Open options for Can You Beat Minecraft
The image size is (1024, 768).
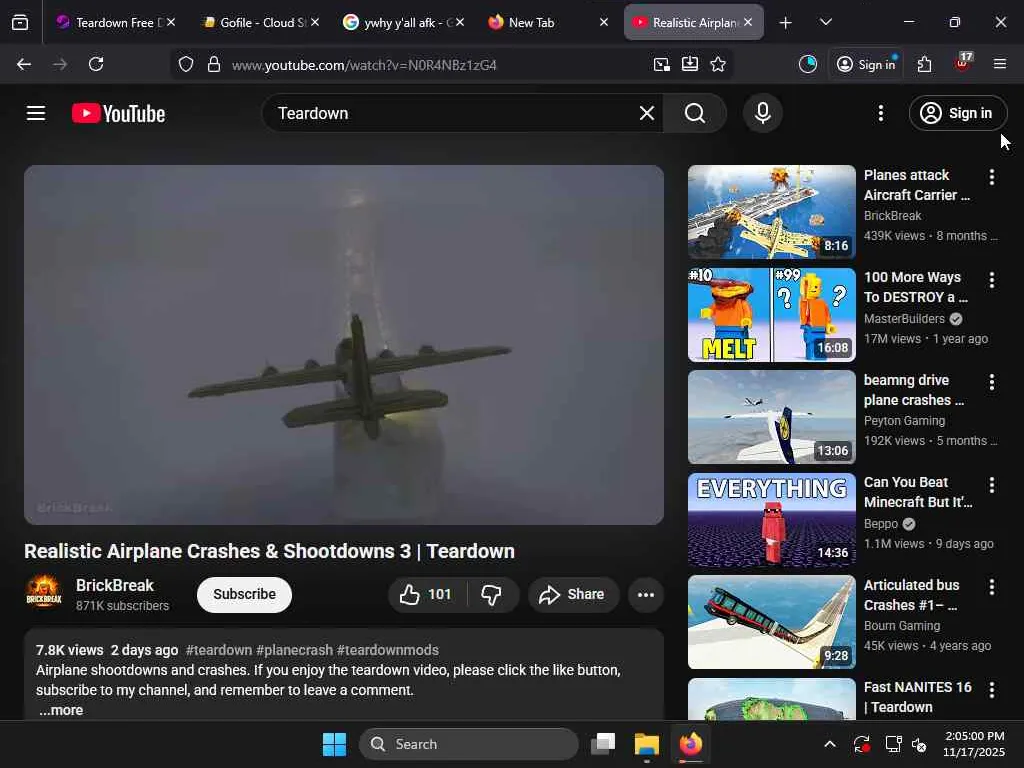991,485
